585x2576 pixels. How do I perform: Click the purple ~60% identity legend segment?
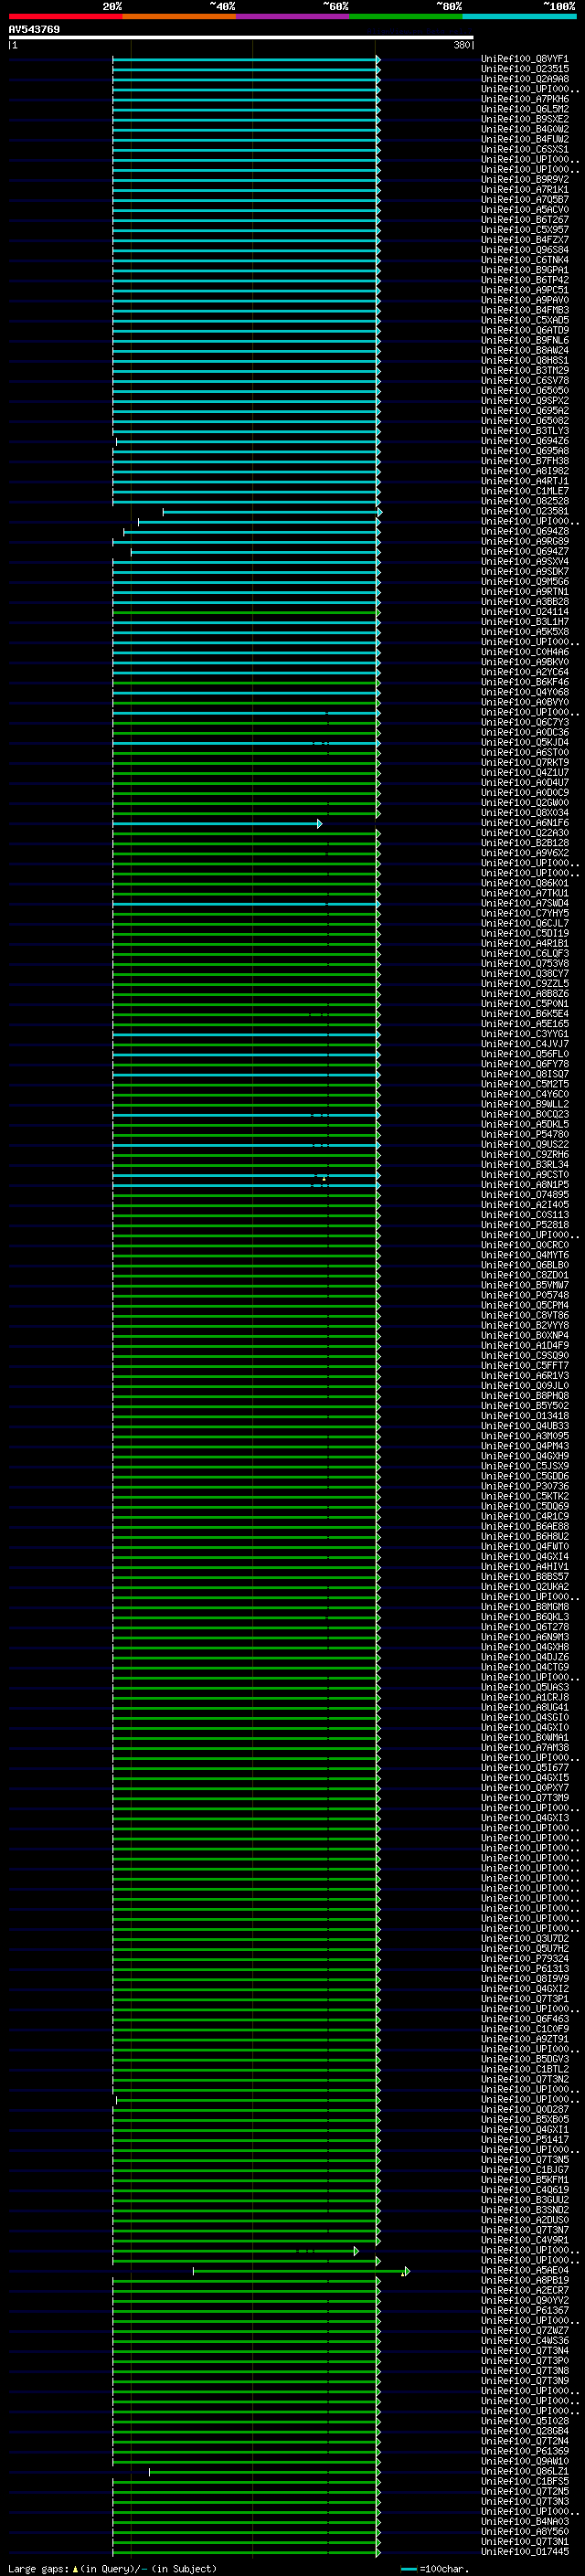tap(292, 16)
